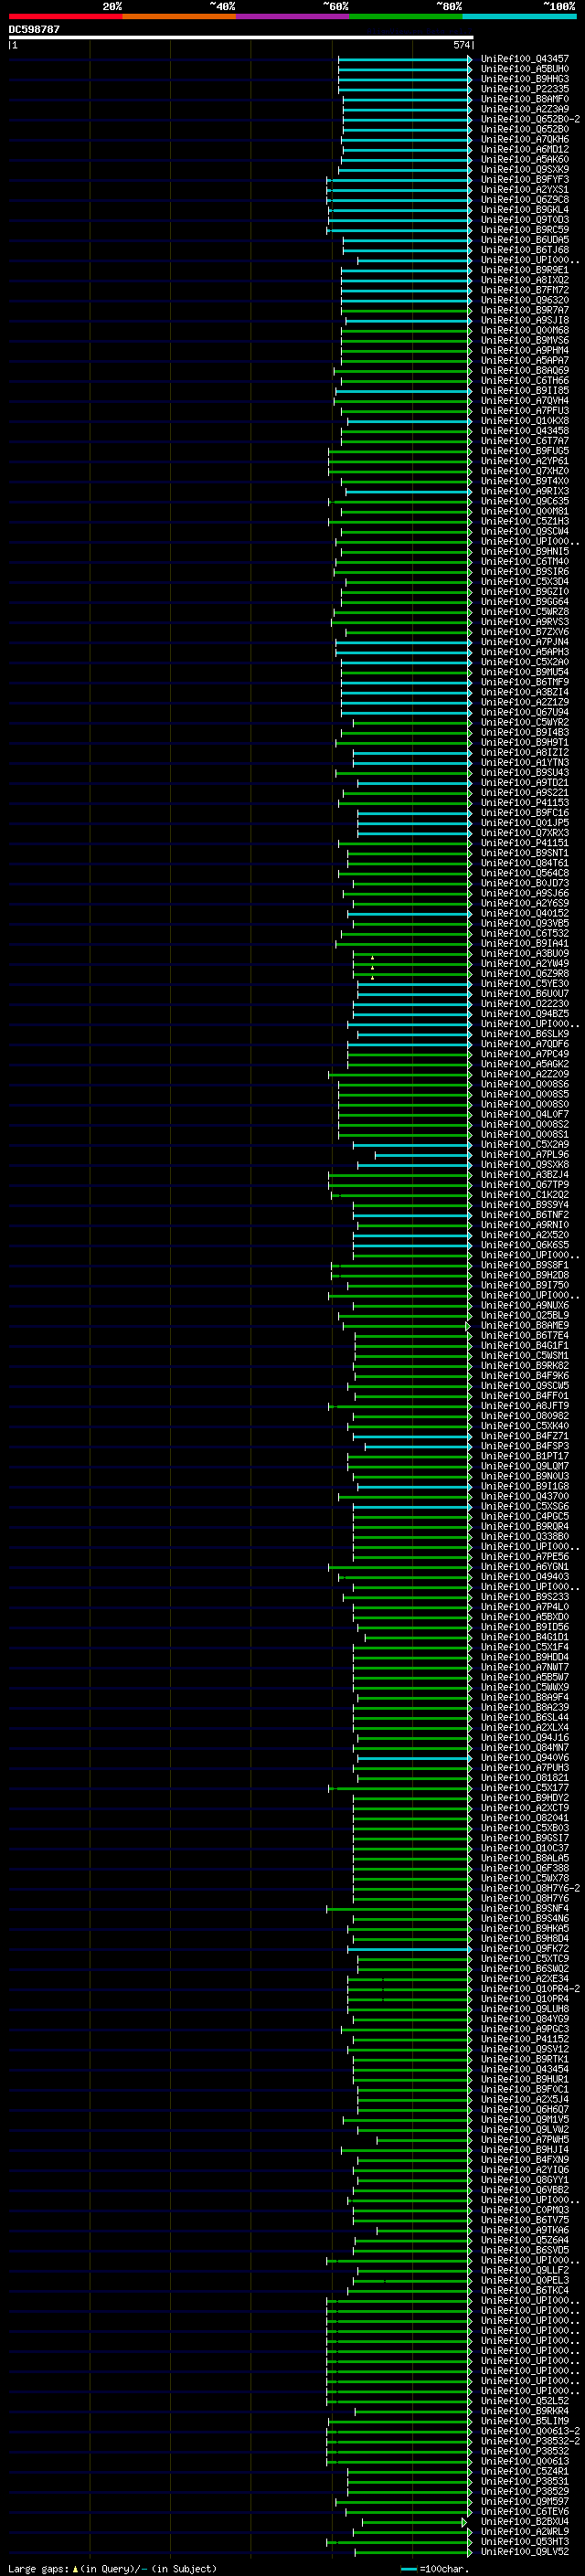
Task: Click the orange ~40% identity legend segment
Action: point(179,16)
